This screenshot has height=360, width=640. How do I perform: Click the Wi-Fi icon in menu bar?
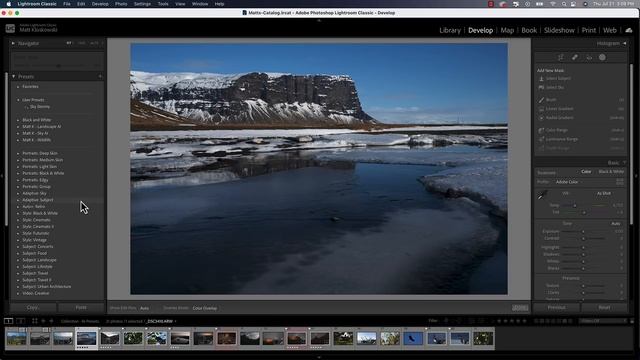pyautogui.click(x=553, y=4)
